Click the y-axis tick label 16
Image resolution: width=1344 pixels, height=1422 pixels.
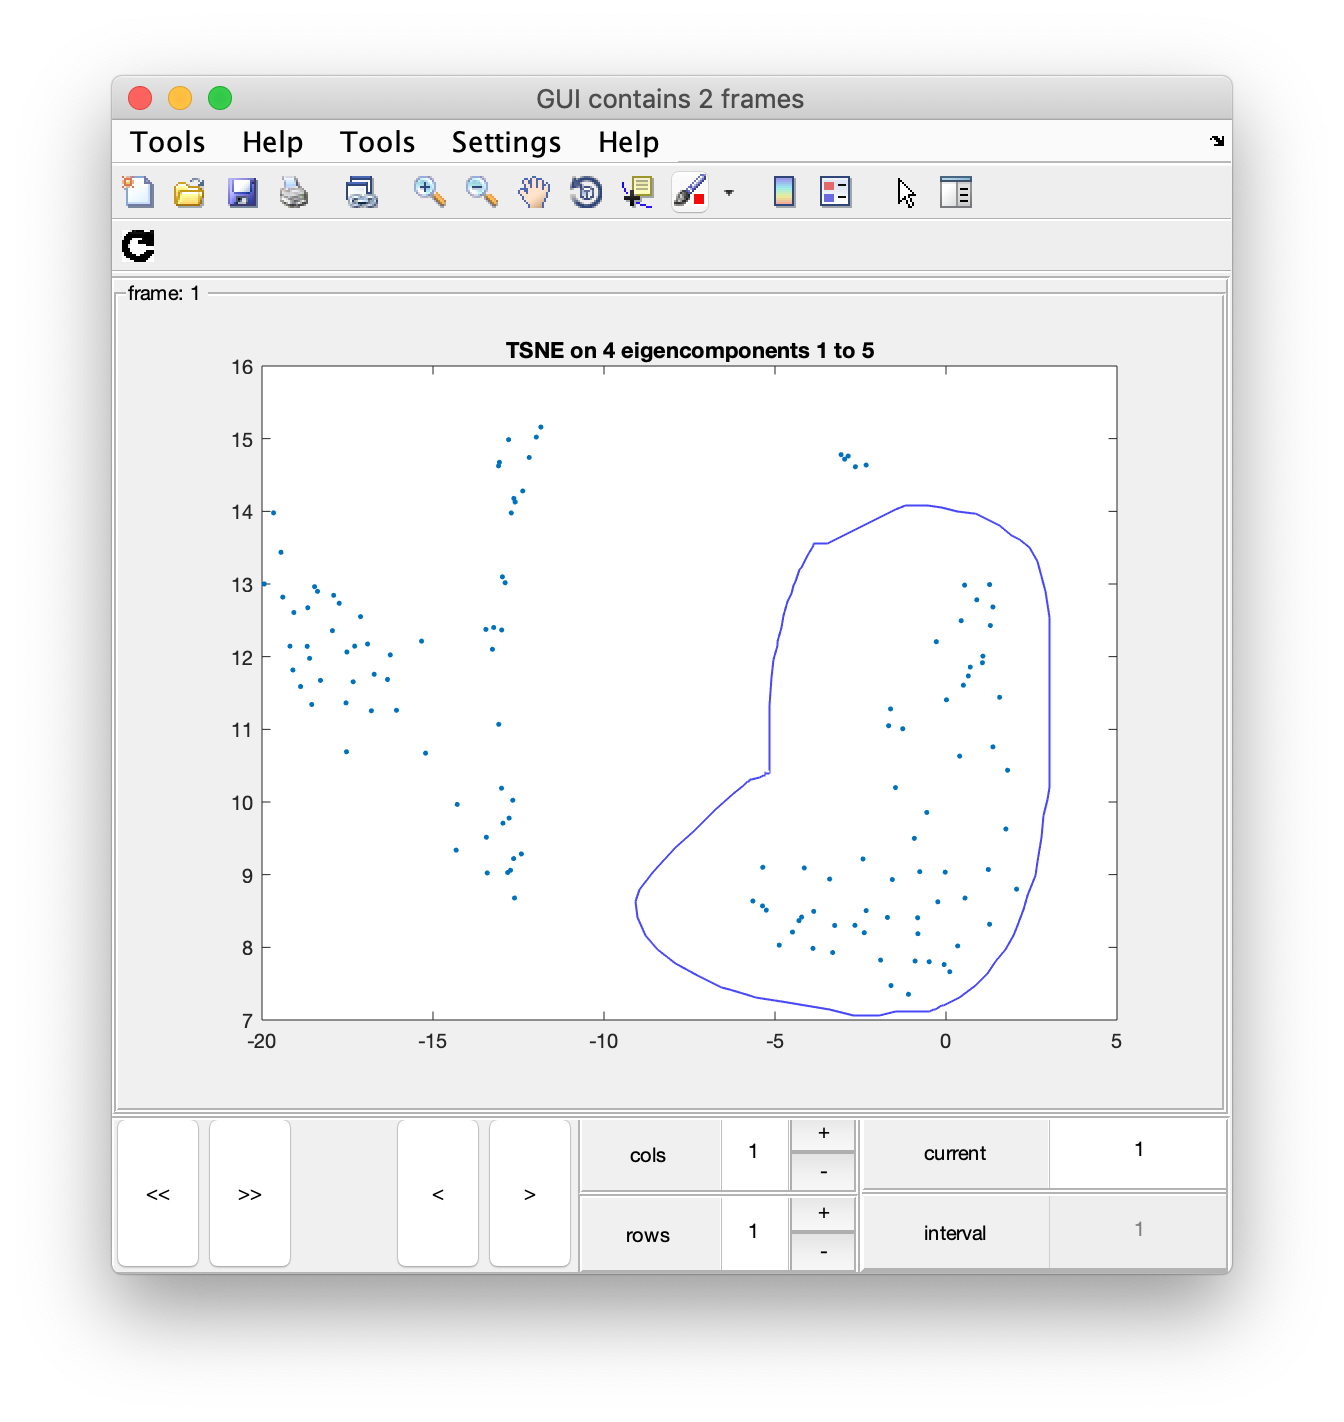tap(242, 367)
